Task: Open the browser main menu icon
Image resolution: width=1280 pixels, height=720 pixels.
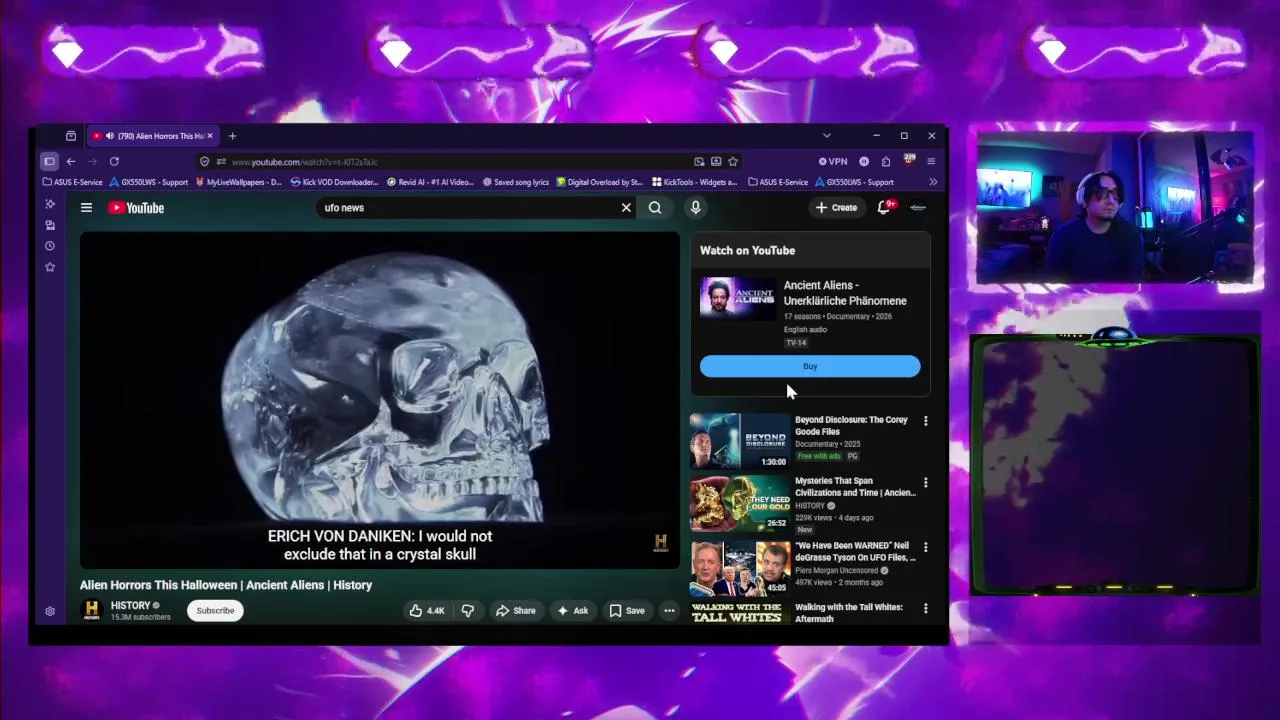Action: pyautogui.click(x=931, y=161)
